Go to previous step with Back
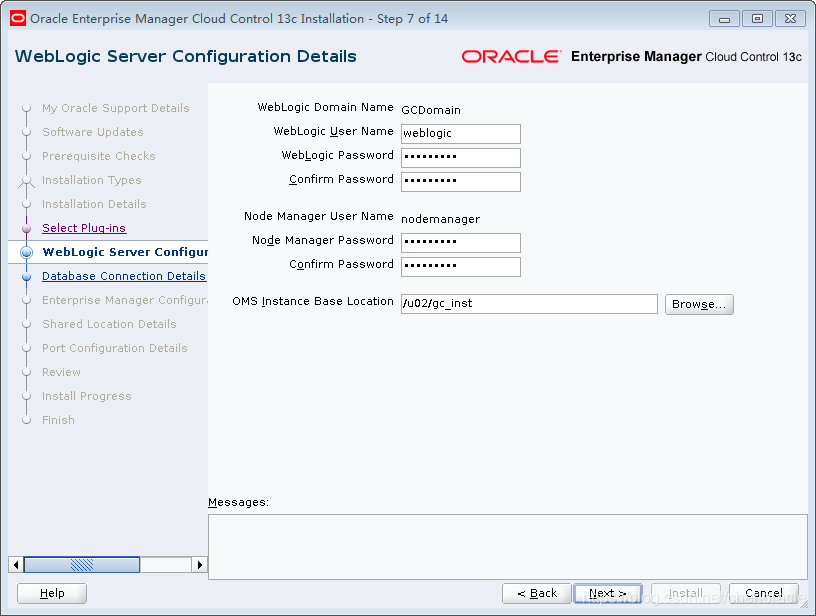 (537, 593)
